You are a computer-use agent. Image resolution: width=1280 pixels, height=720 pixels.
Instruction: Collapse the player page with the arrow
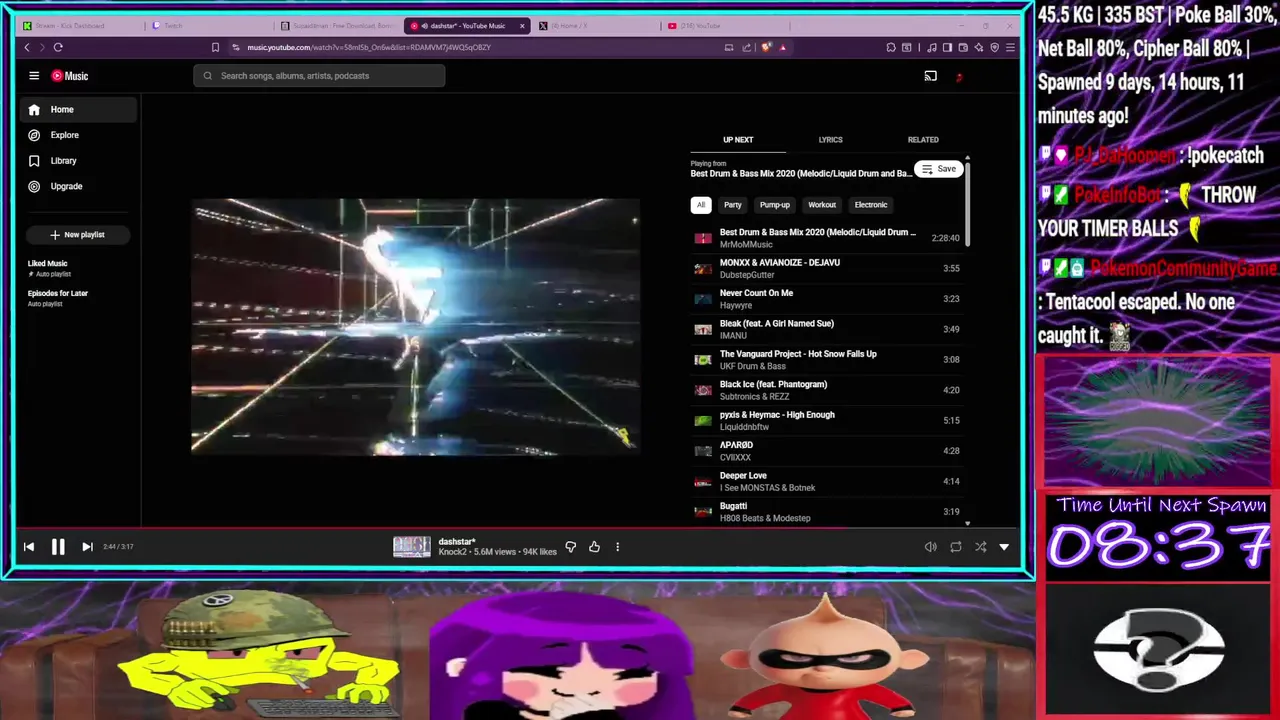pyautogui.click(x=1004, y=547)
